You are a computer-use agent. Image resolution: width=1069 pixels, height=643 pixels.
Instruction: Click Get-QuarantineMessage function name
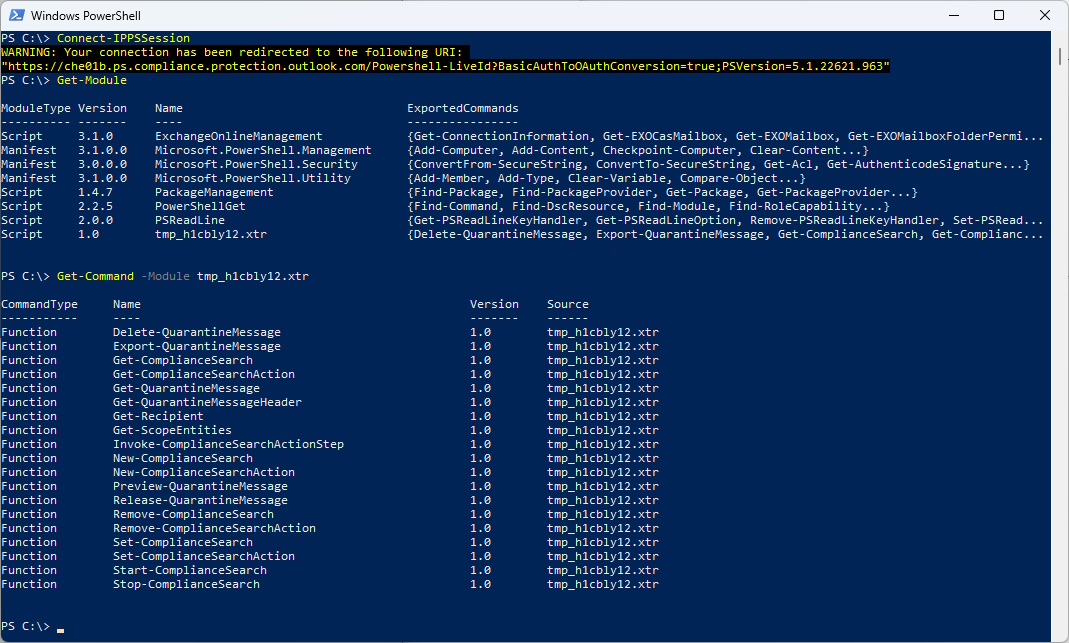[x=186, y=388]
